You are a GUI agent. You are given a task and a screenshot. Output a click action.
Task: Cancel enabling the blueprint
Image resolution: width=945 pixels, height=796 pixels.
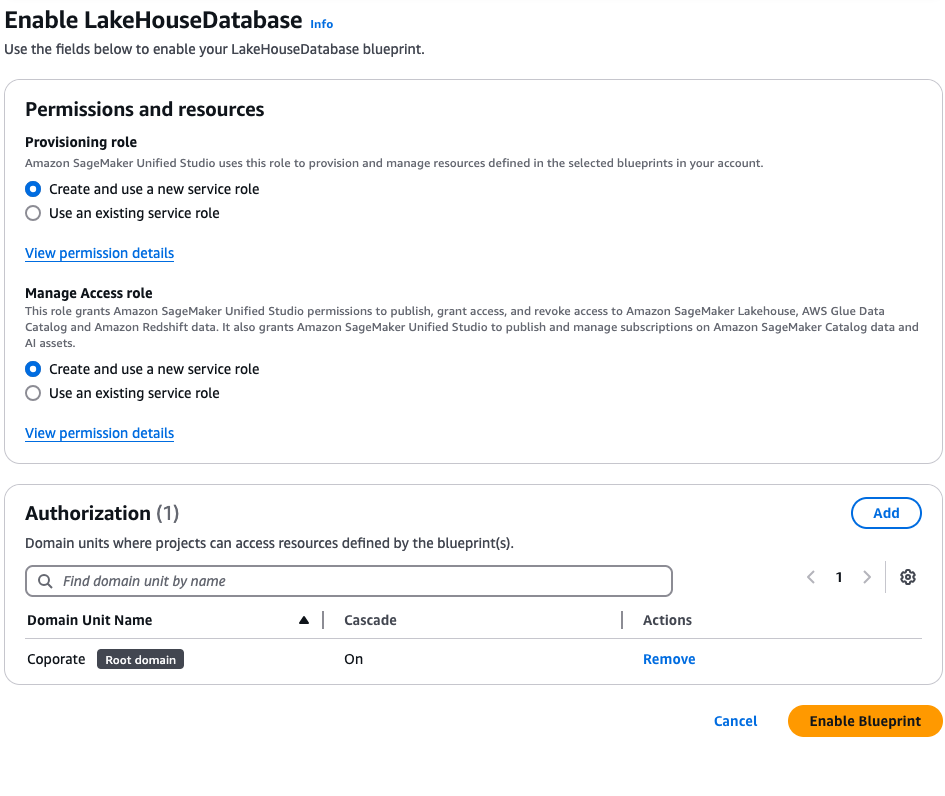pyautogui.click(x=735, y=721)
